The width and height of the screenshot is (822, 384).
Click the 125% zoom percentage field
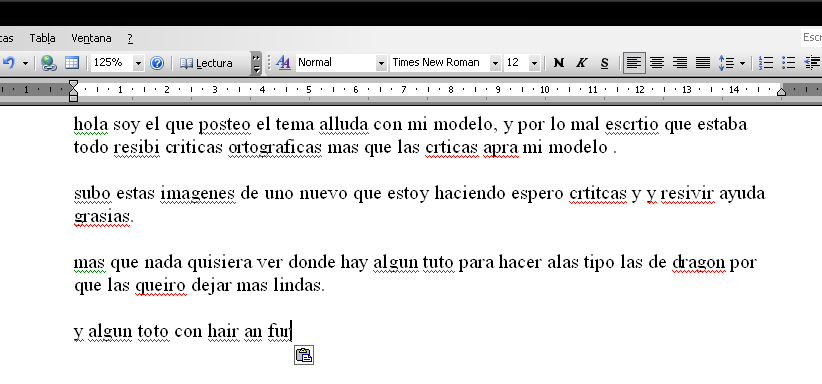click(x=111, y=63)
